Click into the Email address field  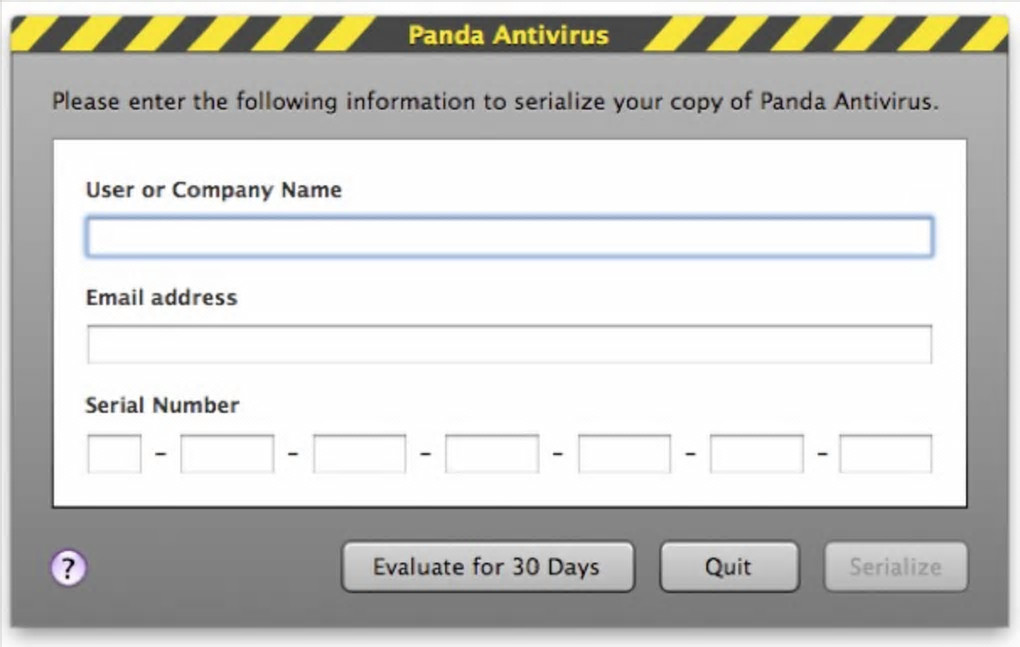pyautogui.click(x=509, y=344)
